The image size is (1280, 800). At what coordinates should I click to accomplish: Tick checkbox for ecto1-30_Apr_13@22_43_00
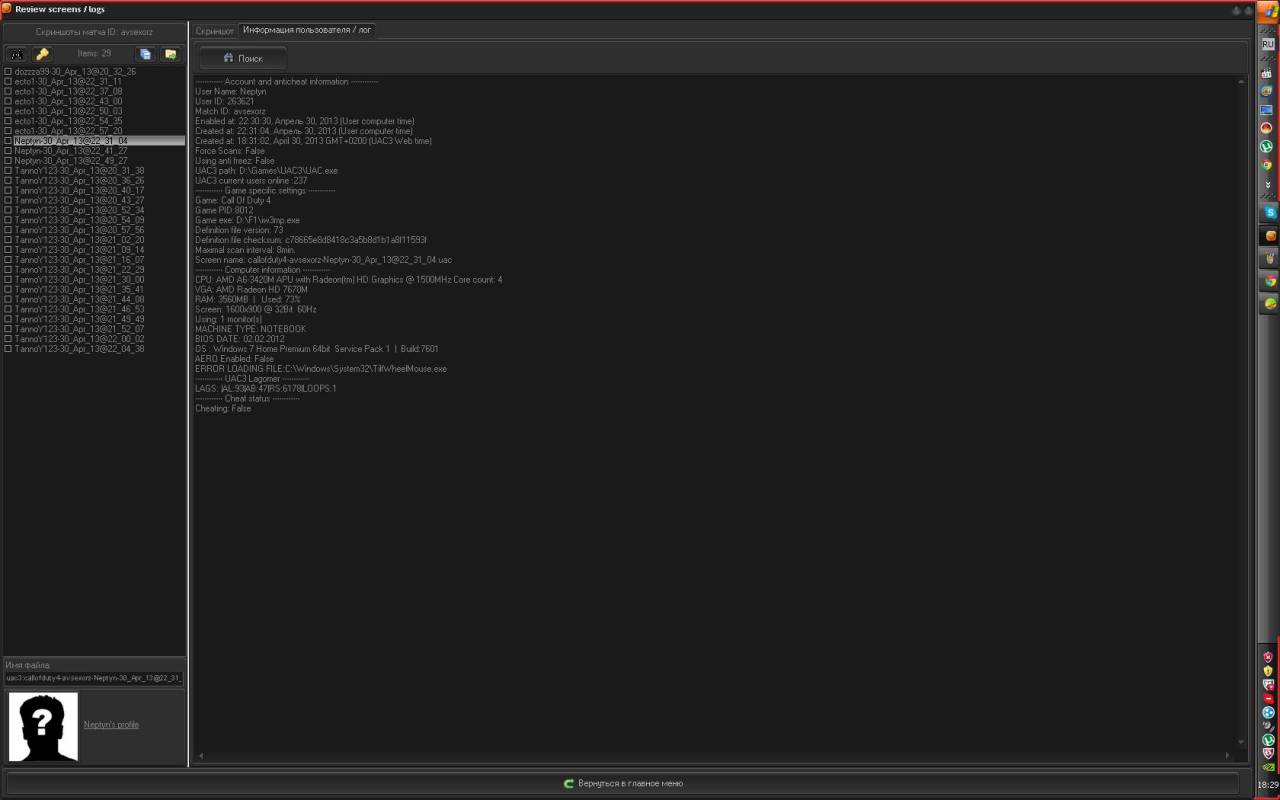coord(8,101)
